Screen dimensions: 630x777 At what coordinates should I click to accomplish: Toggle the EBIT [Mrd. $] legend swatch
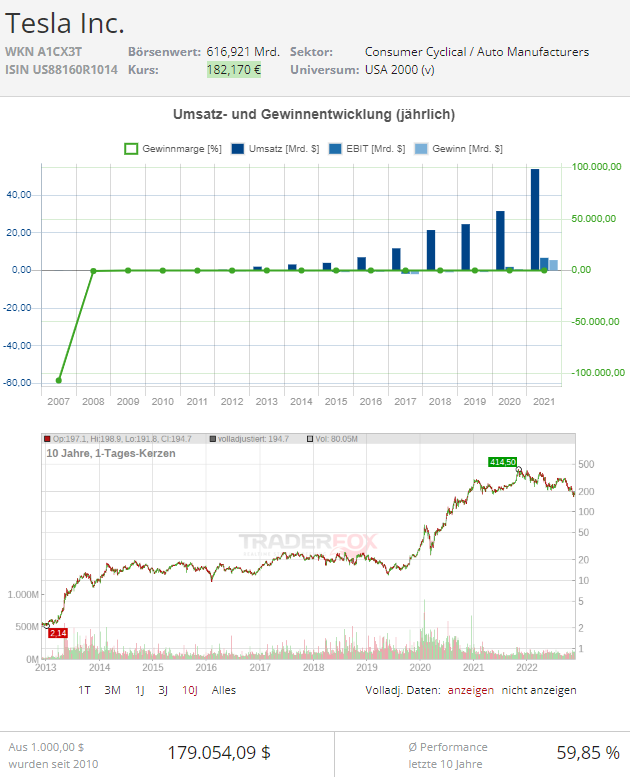335,149
